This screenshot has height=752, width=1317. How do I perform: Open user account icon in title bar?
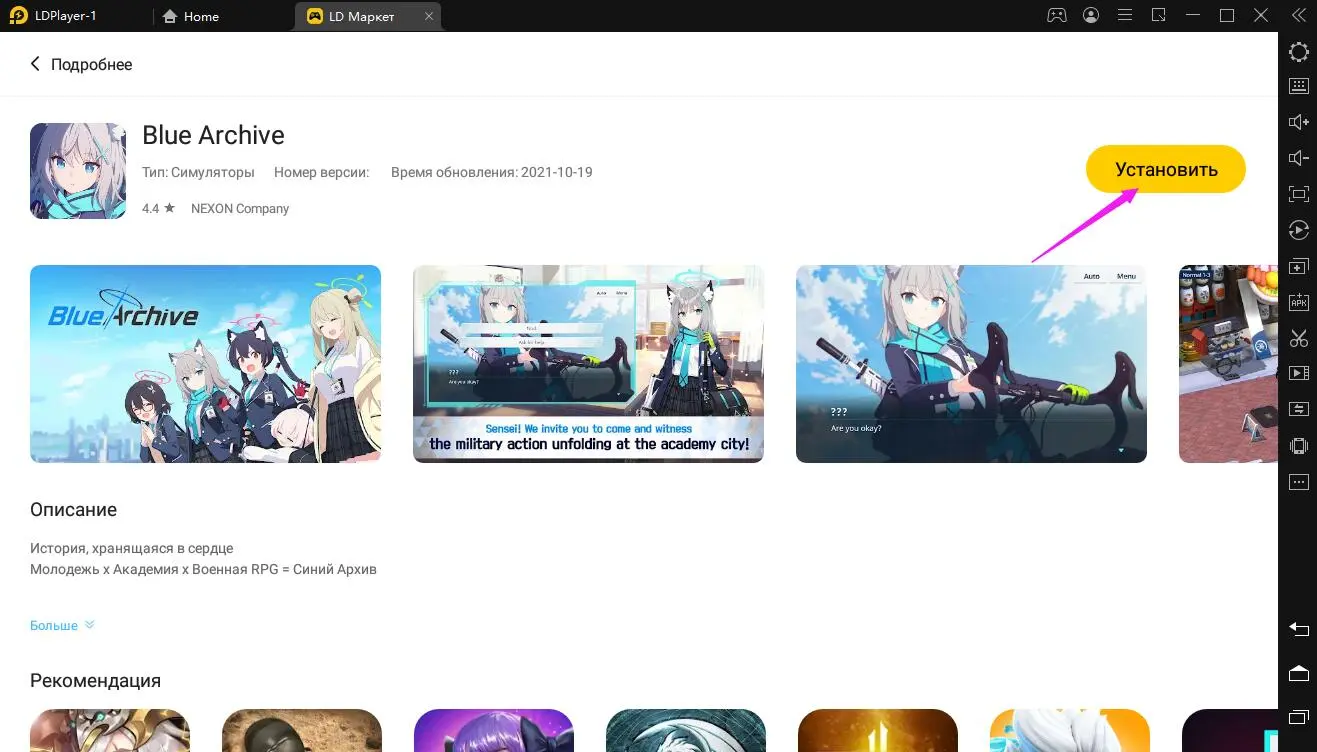click(1091, 15)
